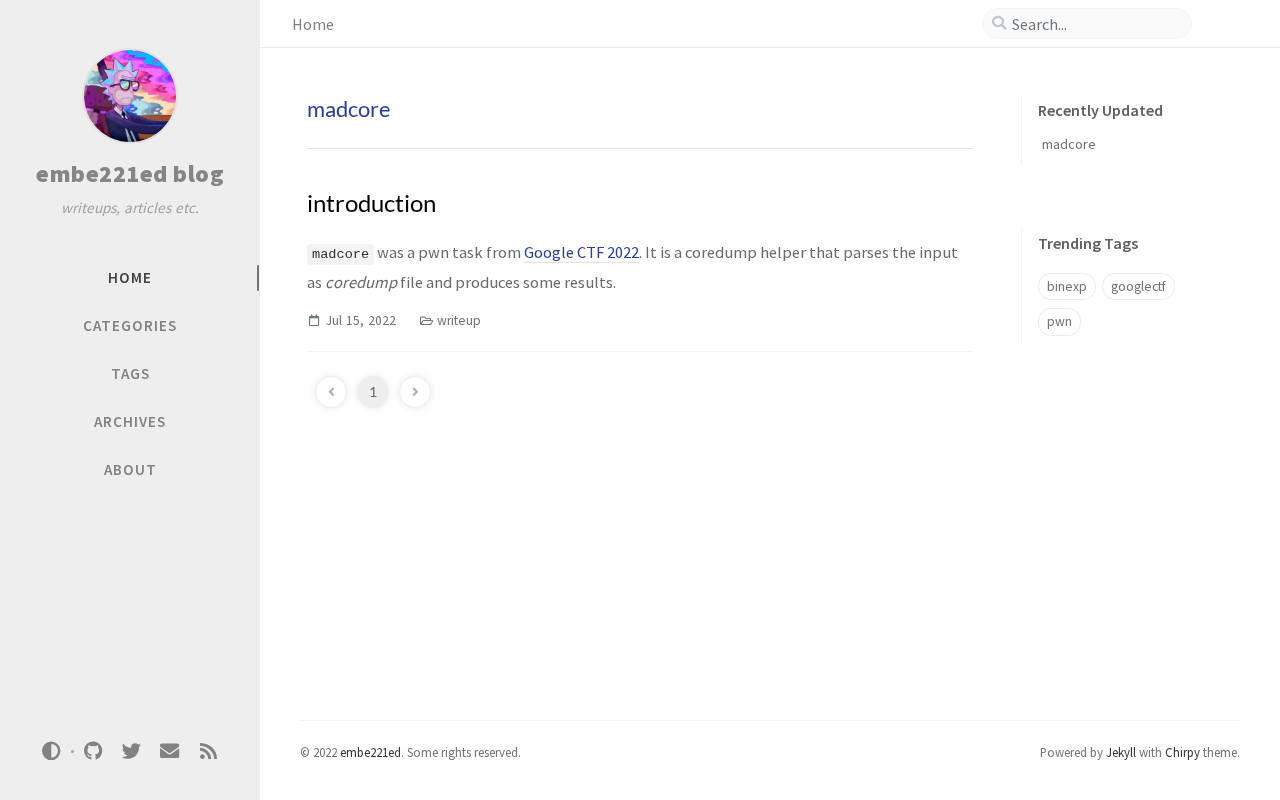The width and height of the screenshot is (1280, 800).
Task: Click the email envelope icon
Action: pyautogui.click(x=169, y=751)
